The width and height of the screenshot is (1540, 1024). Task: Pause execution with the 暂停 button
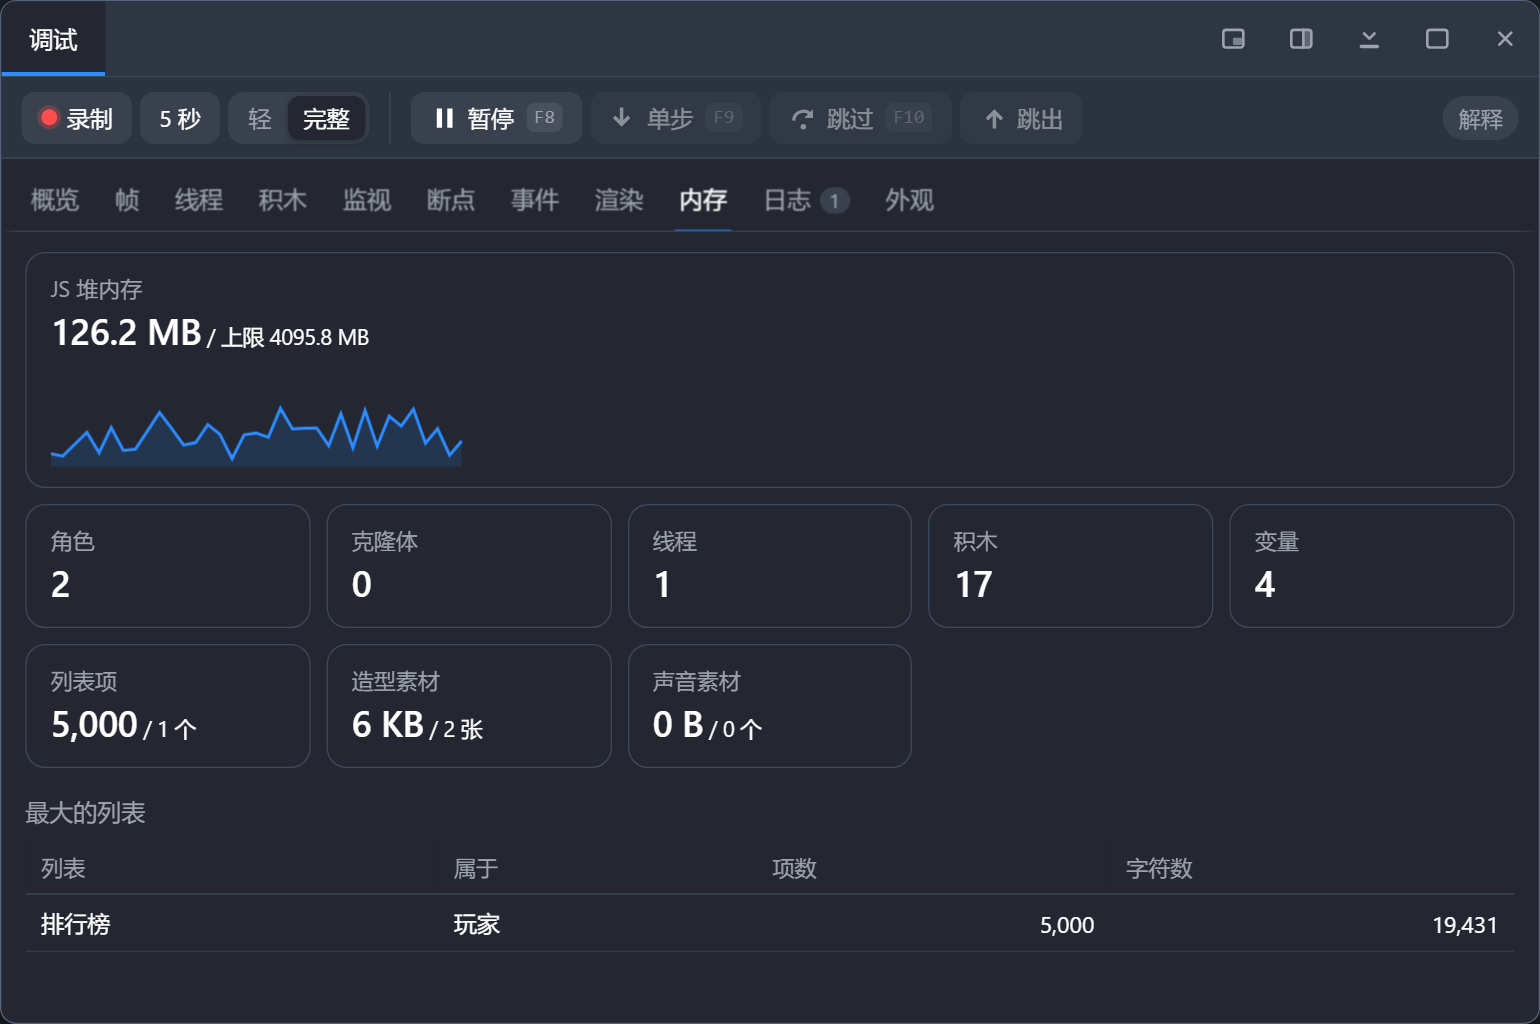click(496, 118)
